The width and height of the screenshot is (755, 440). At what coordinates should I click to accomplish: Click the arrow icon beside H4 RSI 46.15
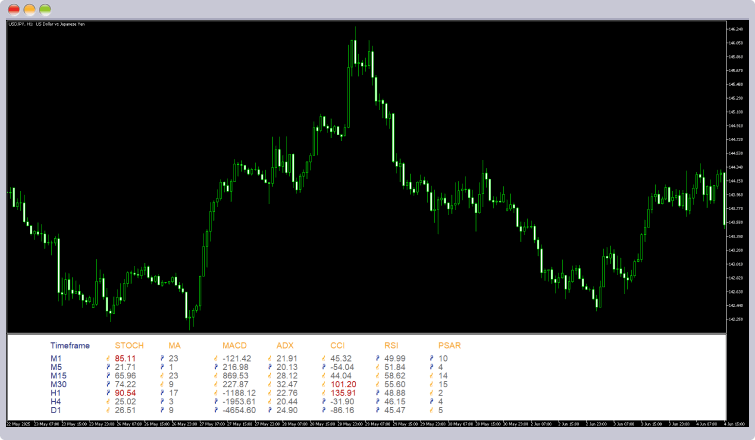[378, 402]
